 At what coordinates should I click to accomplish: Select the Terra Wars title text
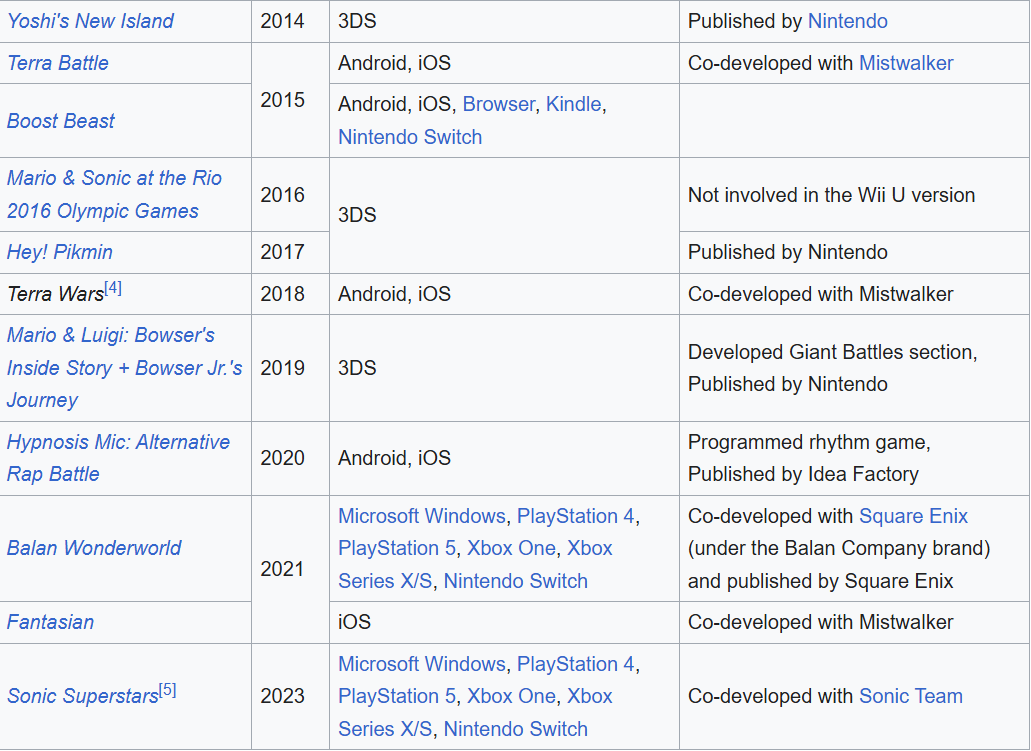[x=56, y=294]
